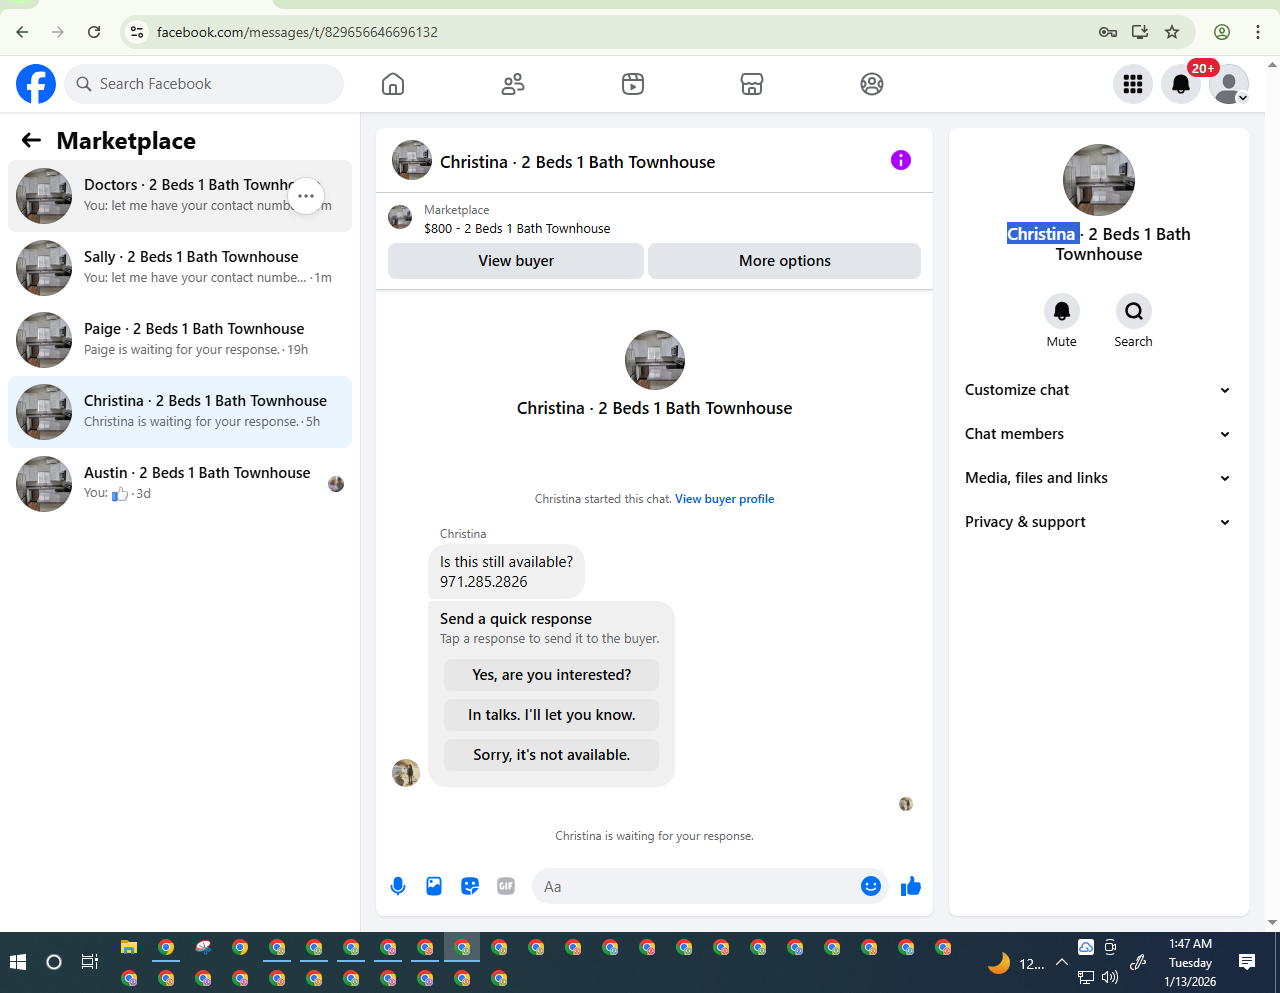
Task: Open Windows Task View
Action: (x=90, y=962)
